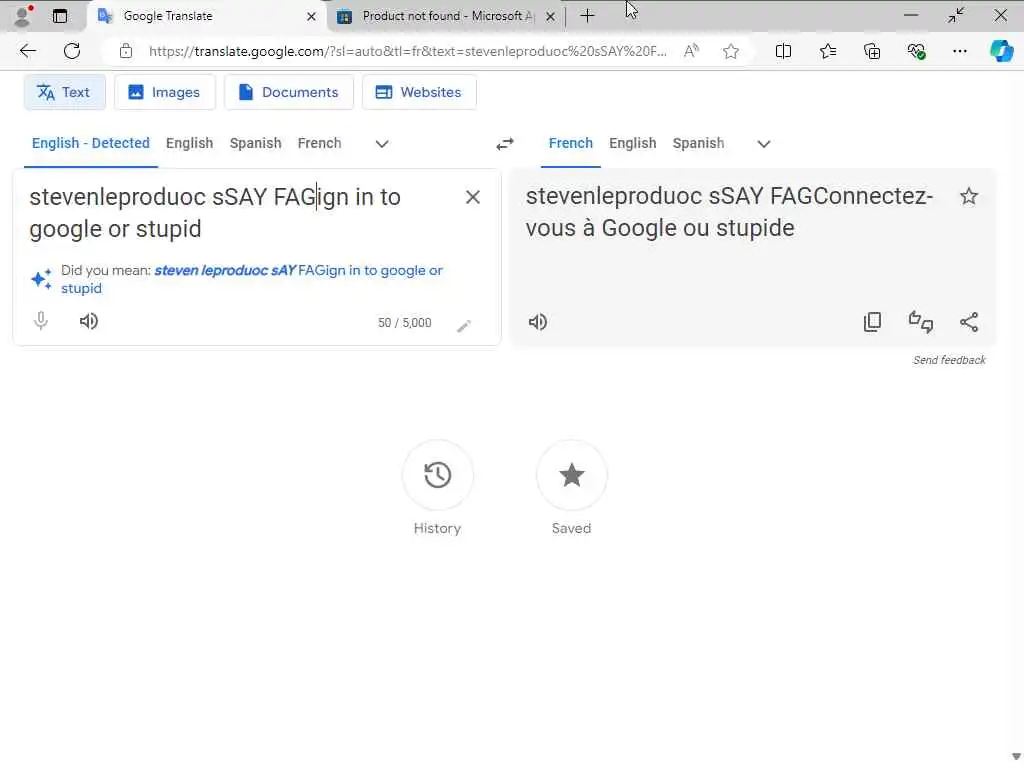This screenshot has width=1024, height=768.
Task: Open the tab actions menu icon
Action: pos(59,16)
